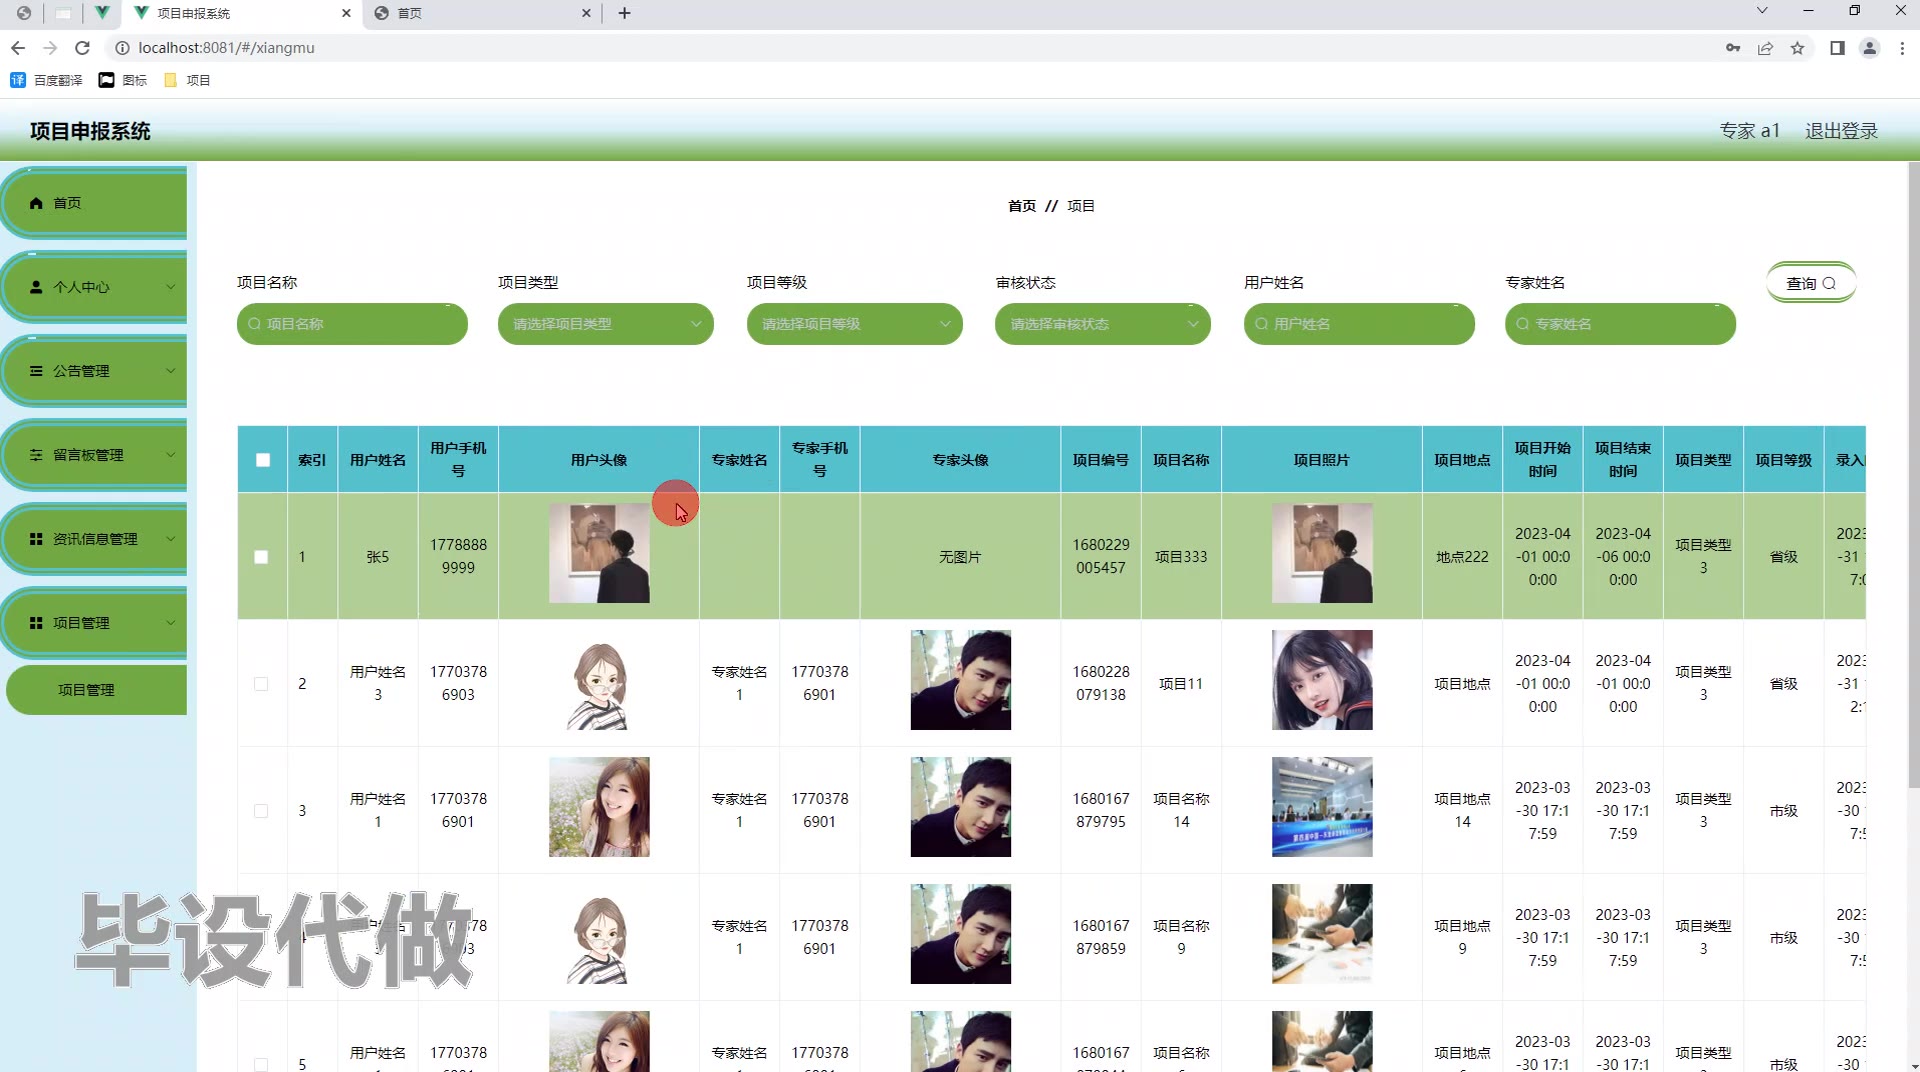1920x1072 pixels.
Task: Open the project photo in row 1
Action: coord(1322,553)
